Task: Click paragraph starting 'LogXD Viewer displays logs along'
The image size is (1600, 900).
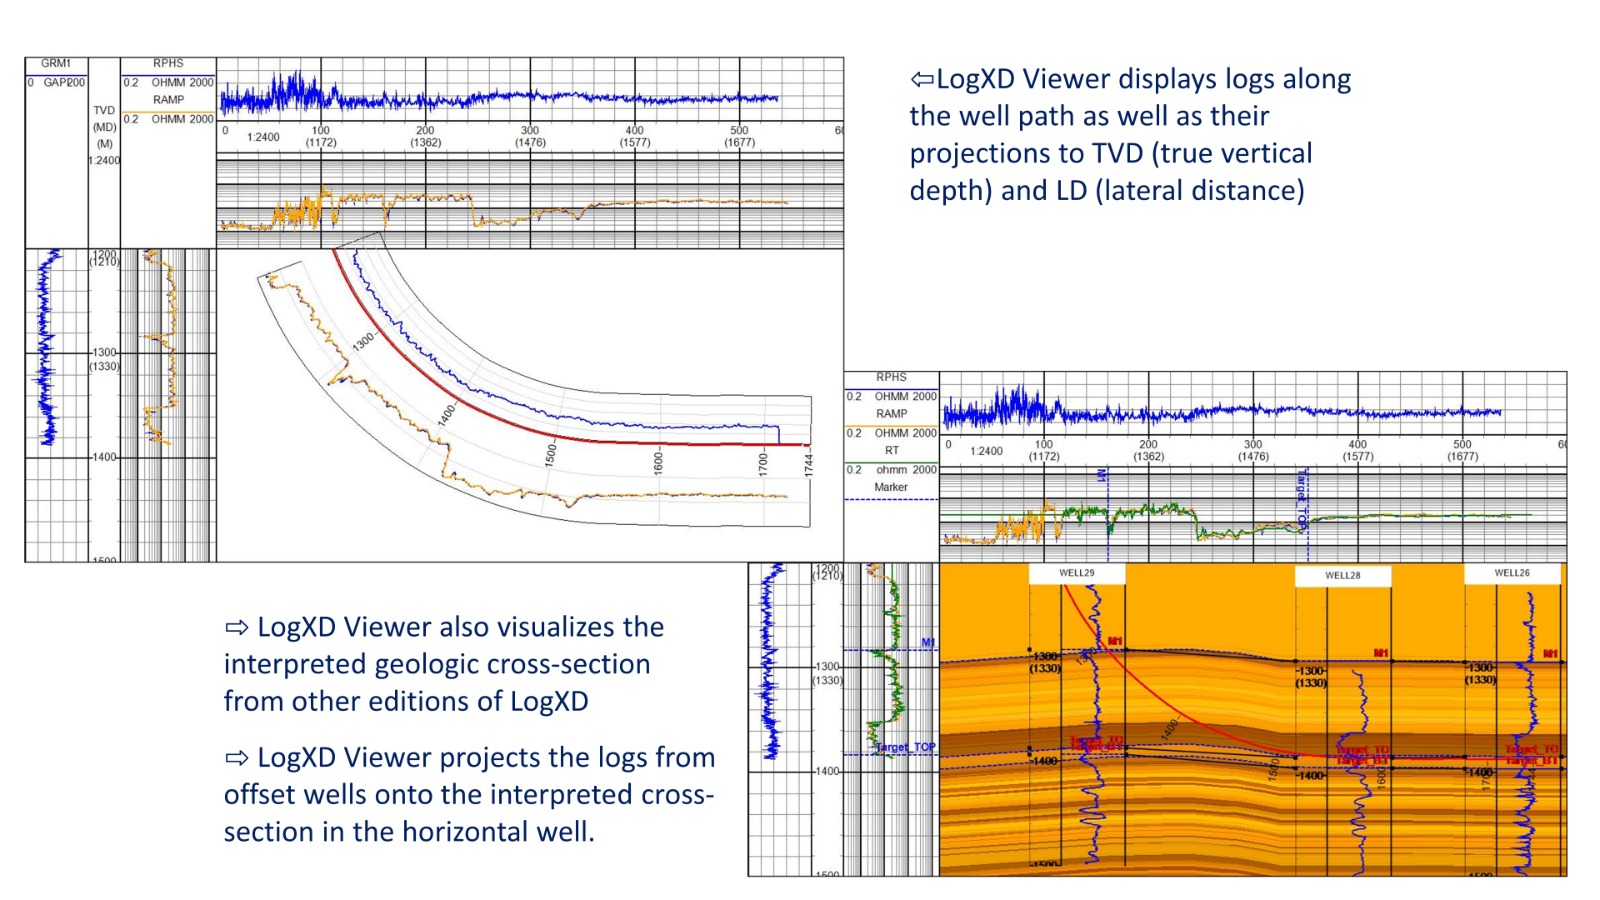Action: pyautogui.click(x=1130, y=134)
